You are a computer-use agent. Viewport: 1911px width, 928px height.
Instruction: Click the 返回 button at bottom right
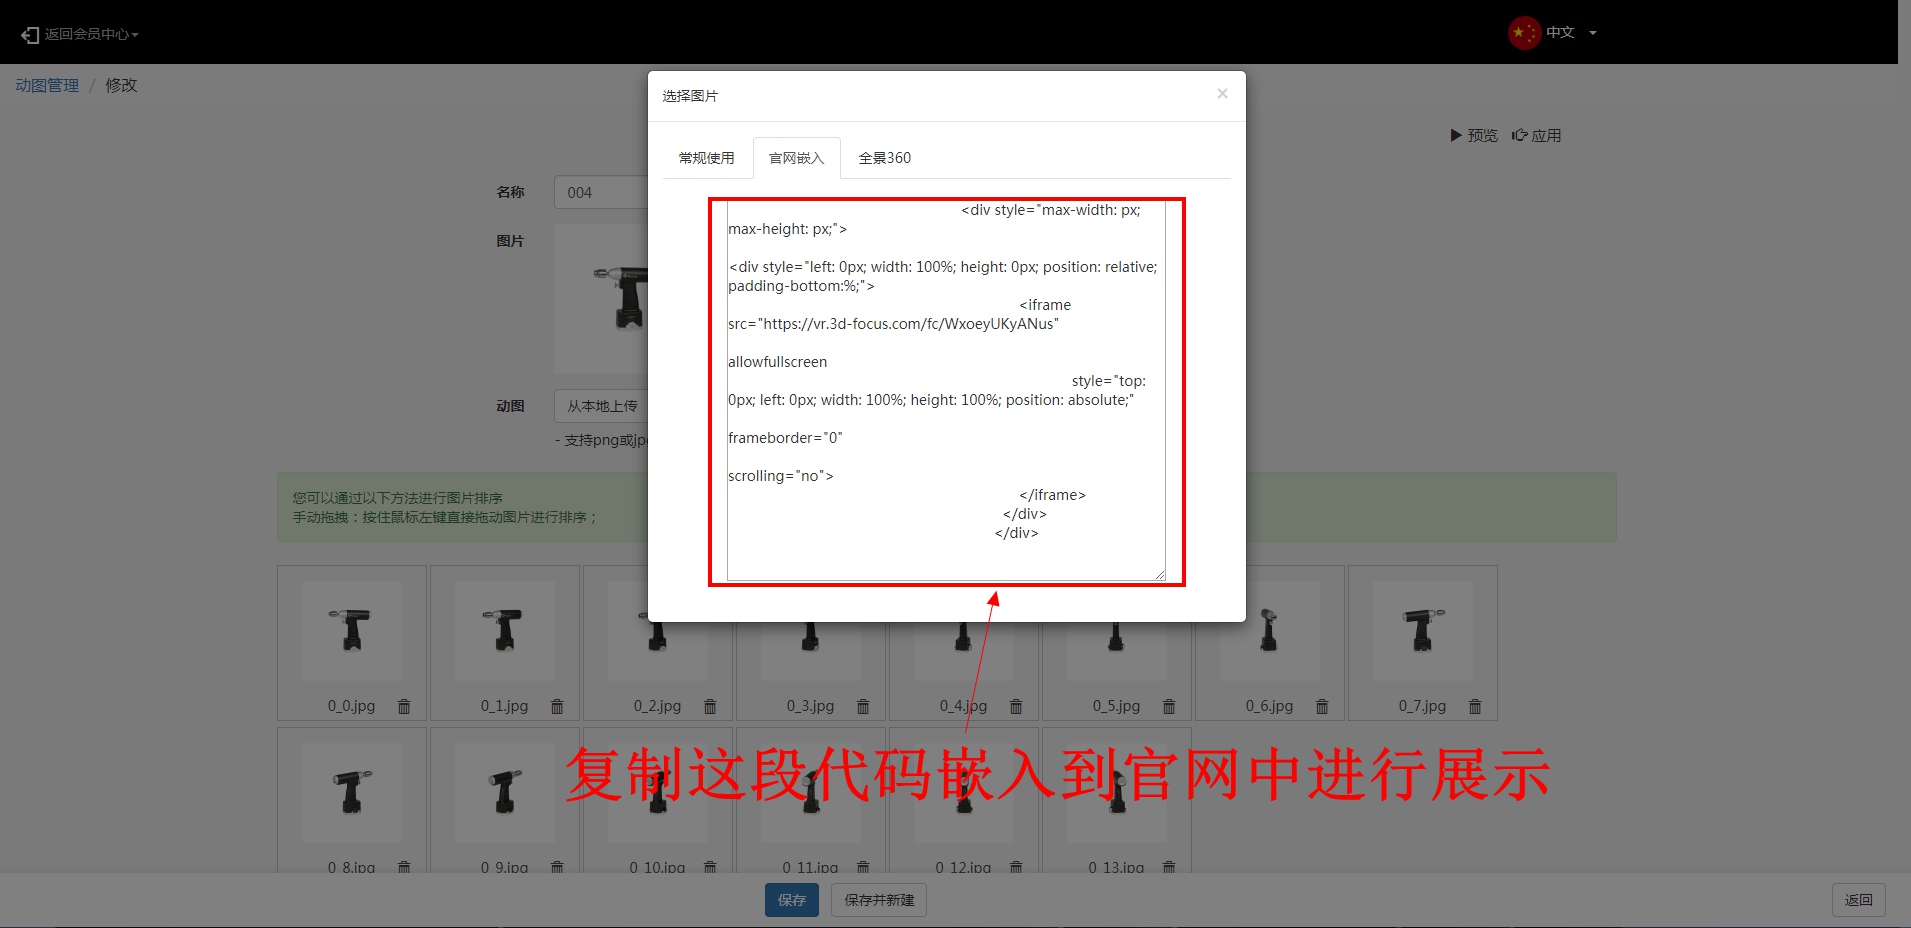coord(1858,900)
